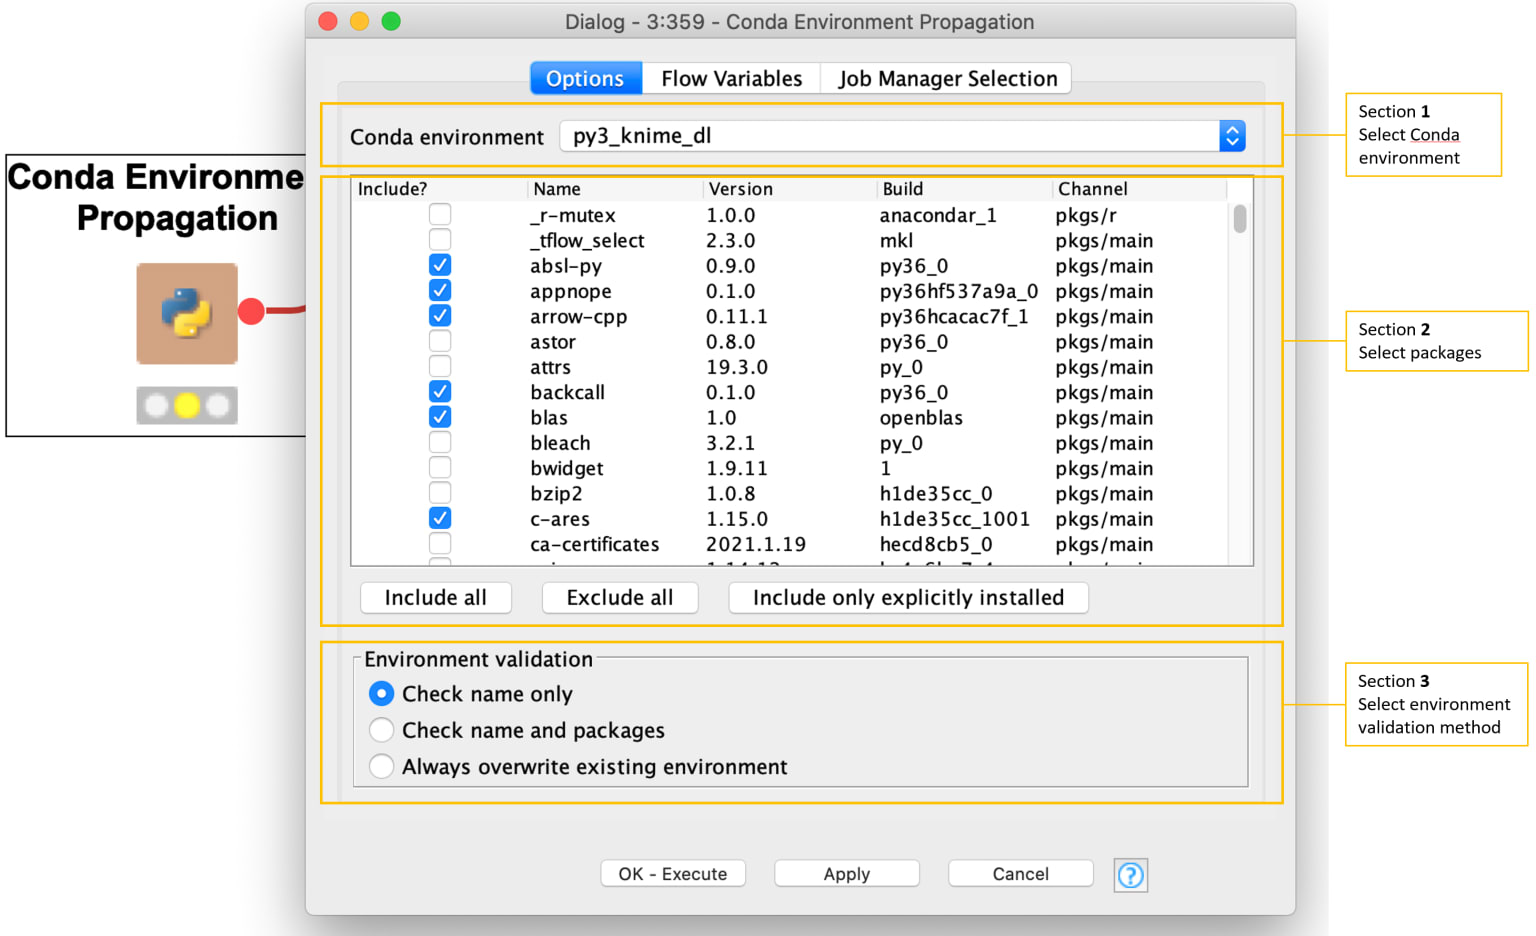Check the attrs package checkbox
Screen dimensions: 1536x936
point(440,366)
